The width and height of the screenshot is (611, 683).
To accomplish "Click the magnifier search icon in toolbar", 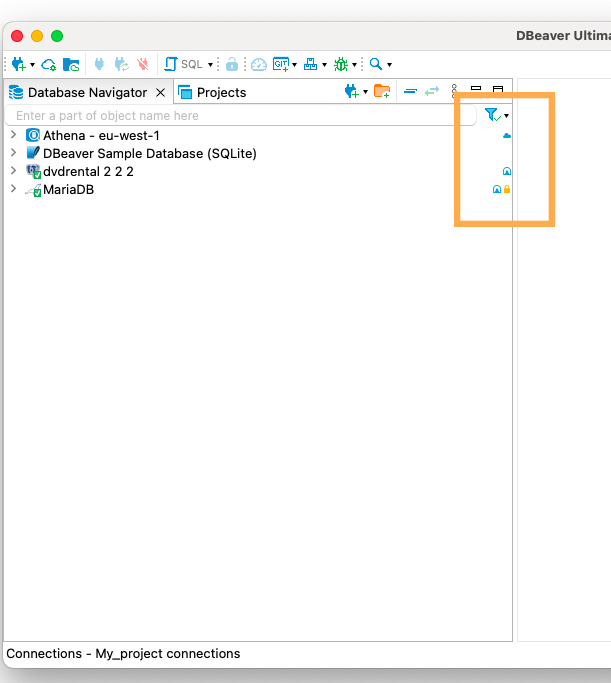I will [376, 64].
